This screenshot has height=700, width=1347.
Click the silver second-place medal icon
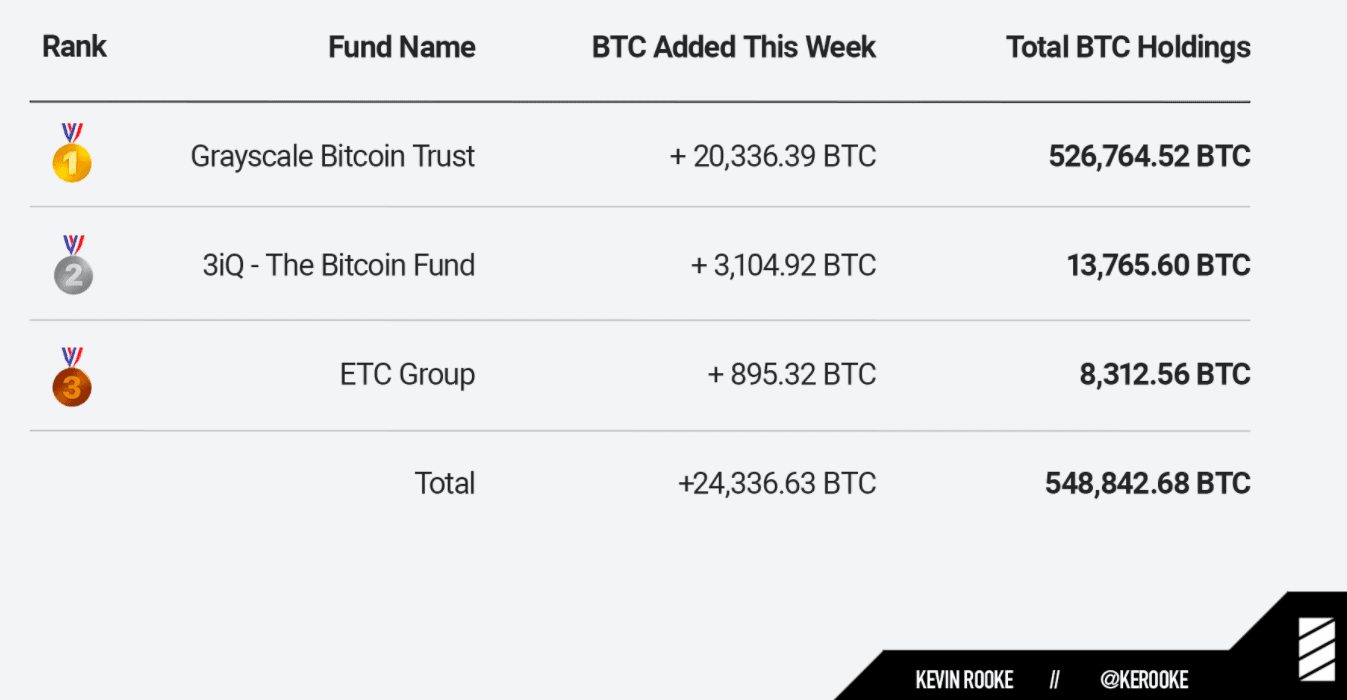pyautogui.click(x=72, y=266)
